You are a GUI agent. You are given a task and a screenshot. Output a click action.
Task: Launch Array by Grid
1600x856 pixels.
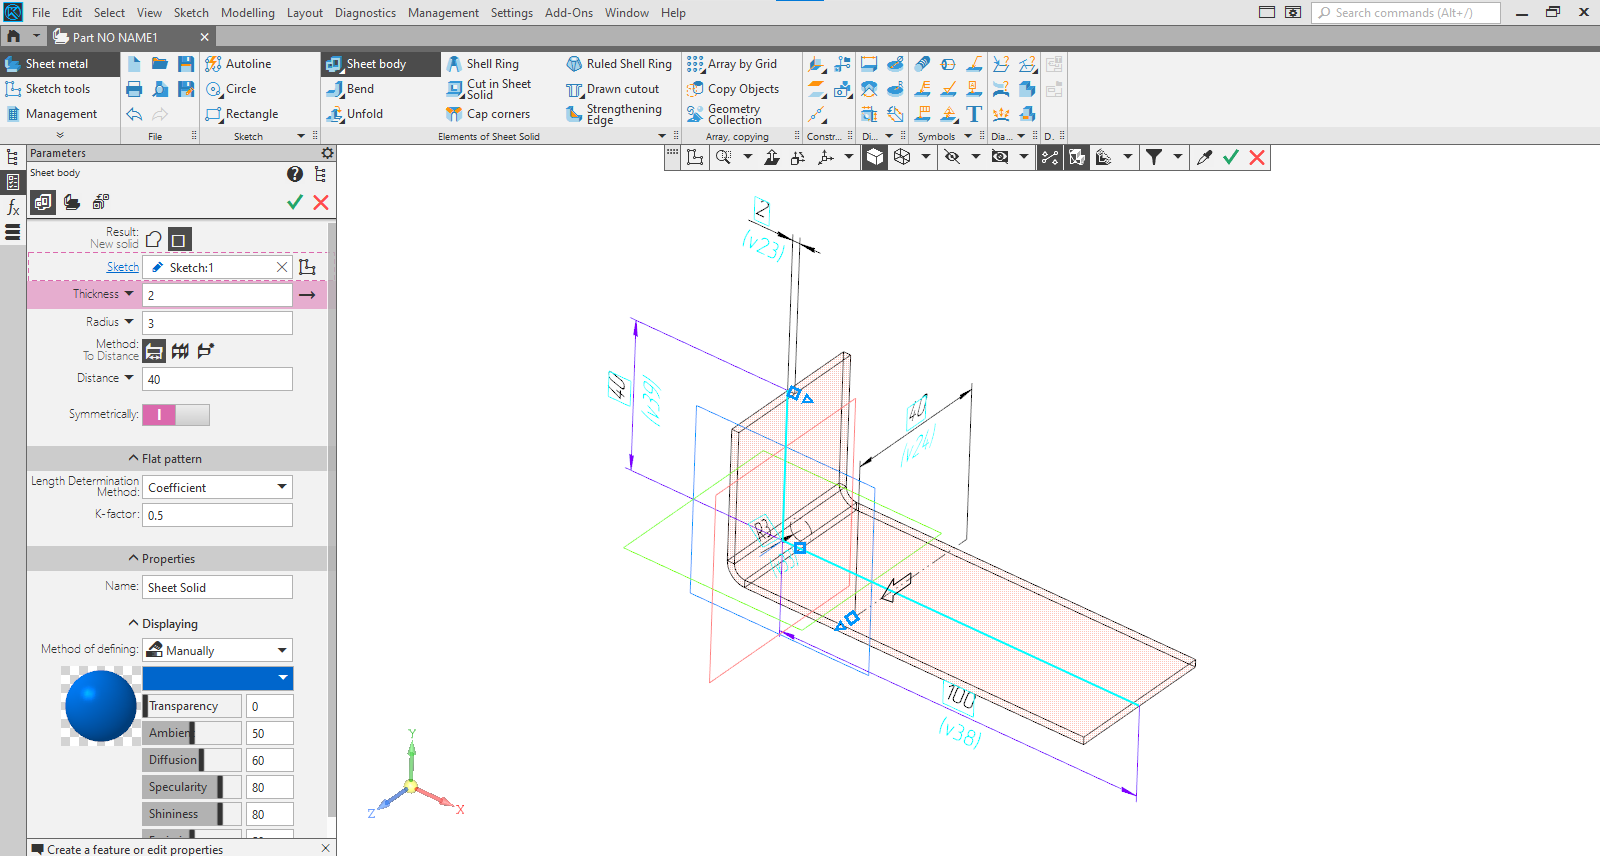click(732, 64)
